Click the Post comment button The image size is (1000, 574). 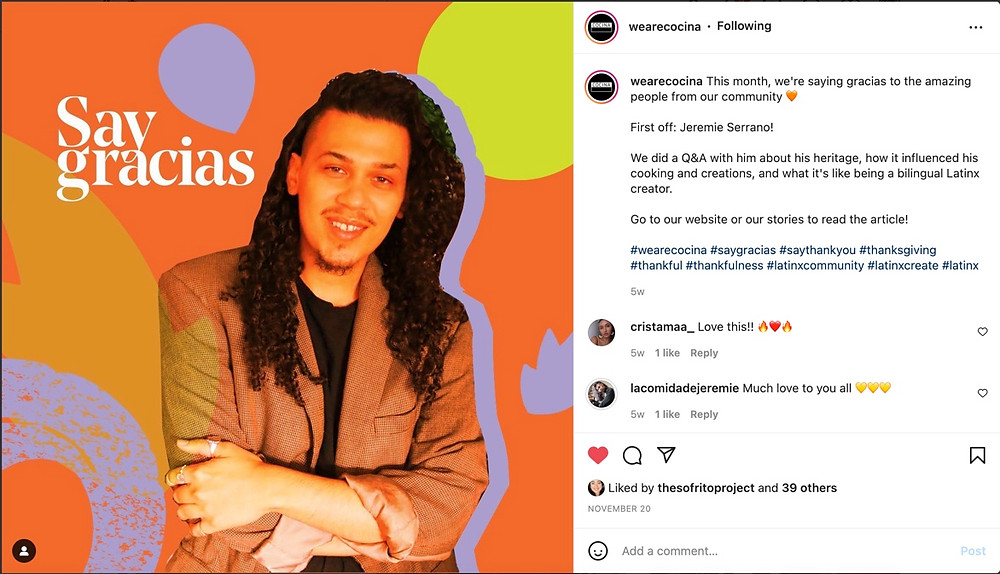click(x=973, y=551)
